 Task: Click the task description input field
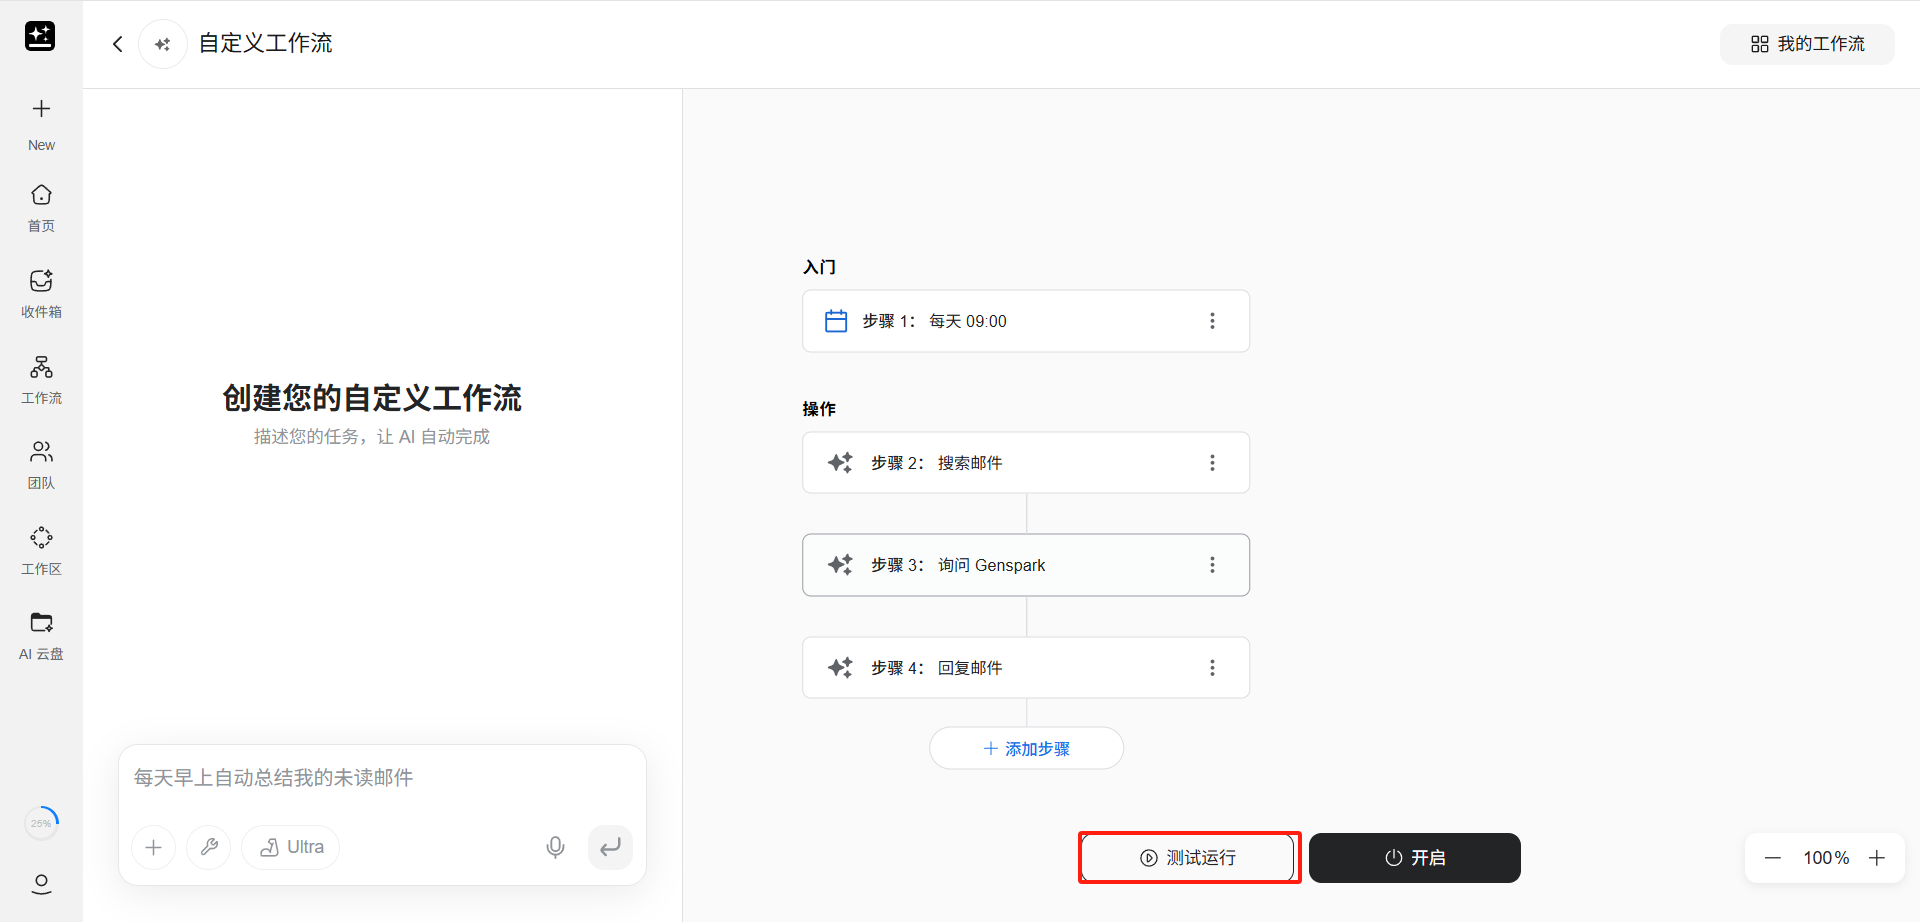[x=380, y=778]
